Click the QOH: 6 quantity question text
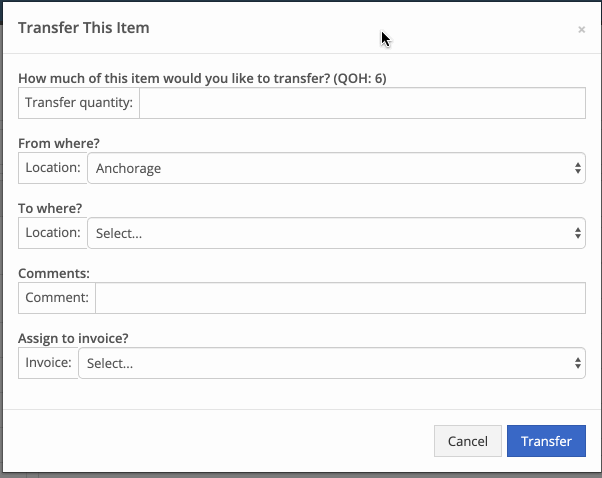This screenshot has height=478, width=602. [202, 78]
